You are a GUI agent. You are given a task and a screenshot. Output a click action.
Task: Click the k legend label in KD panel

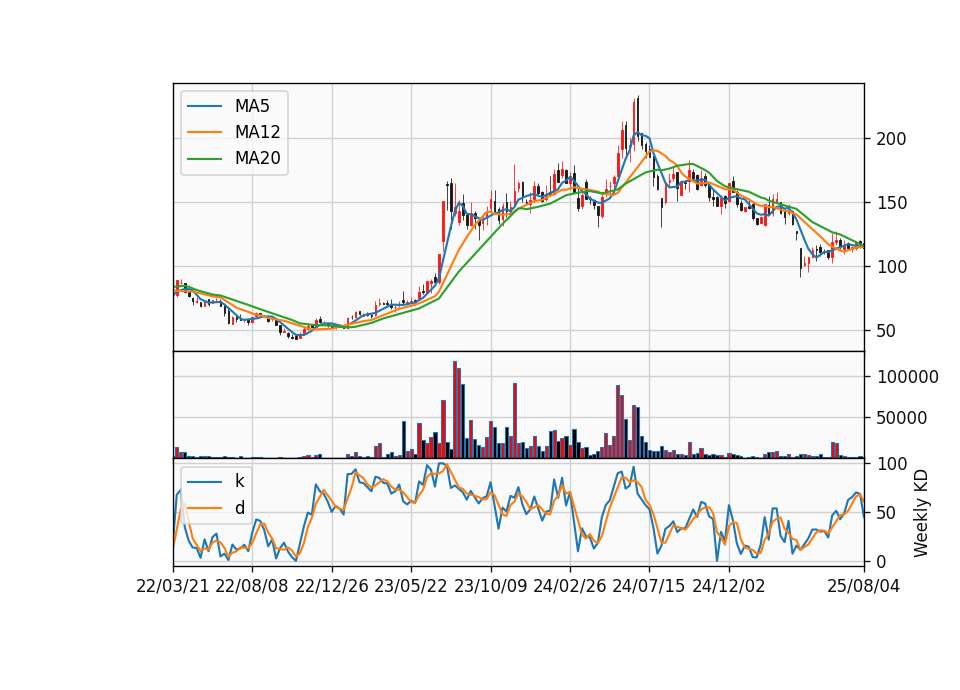pyautogui.click(x=239, y=481)
